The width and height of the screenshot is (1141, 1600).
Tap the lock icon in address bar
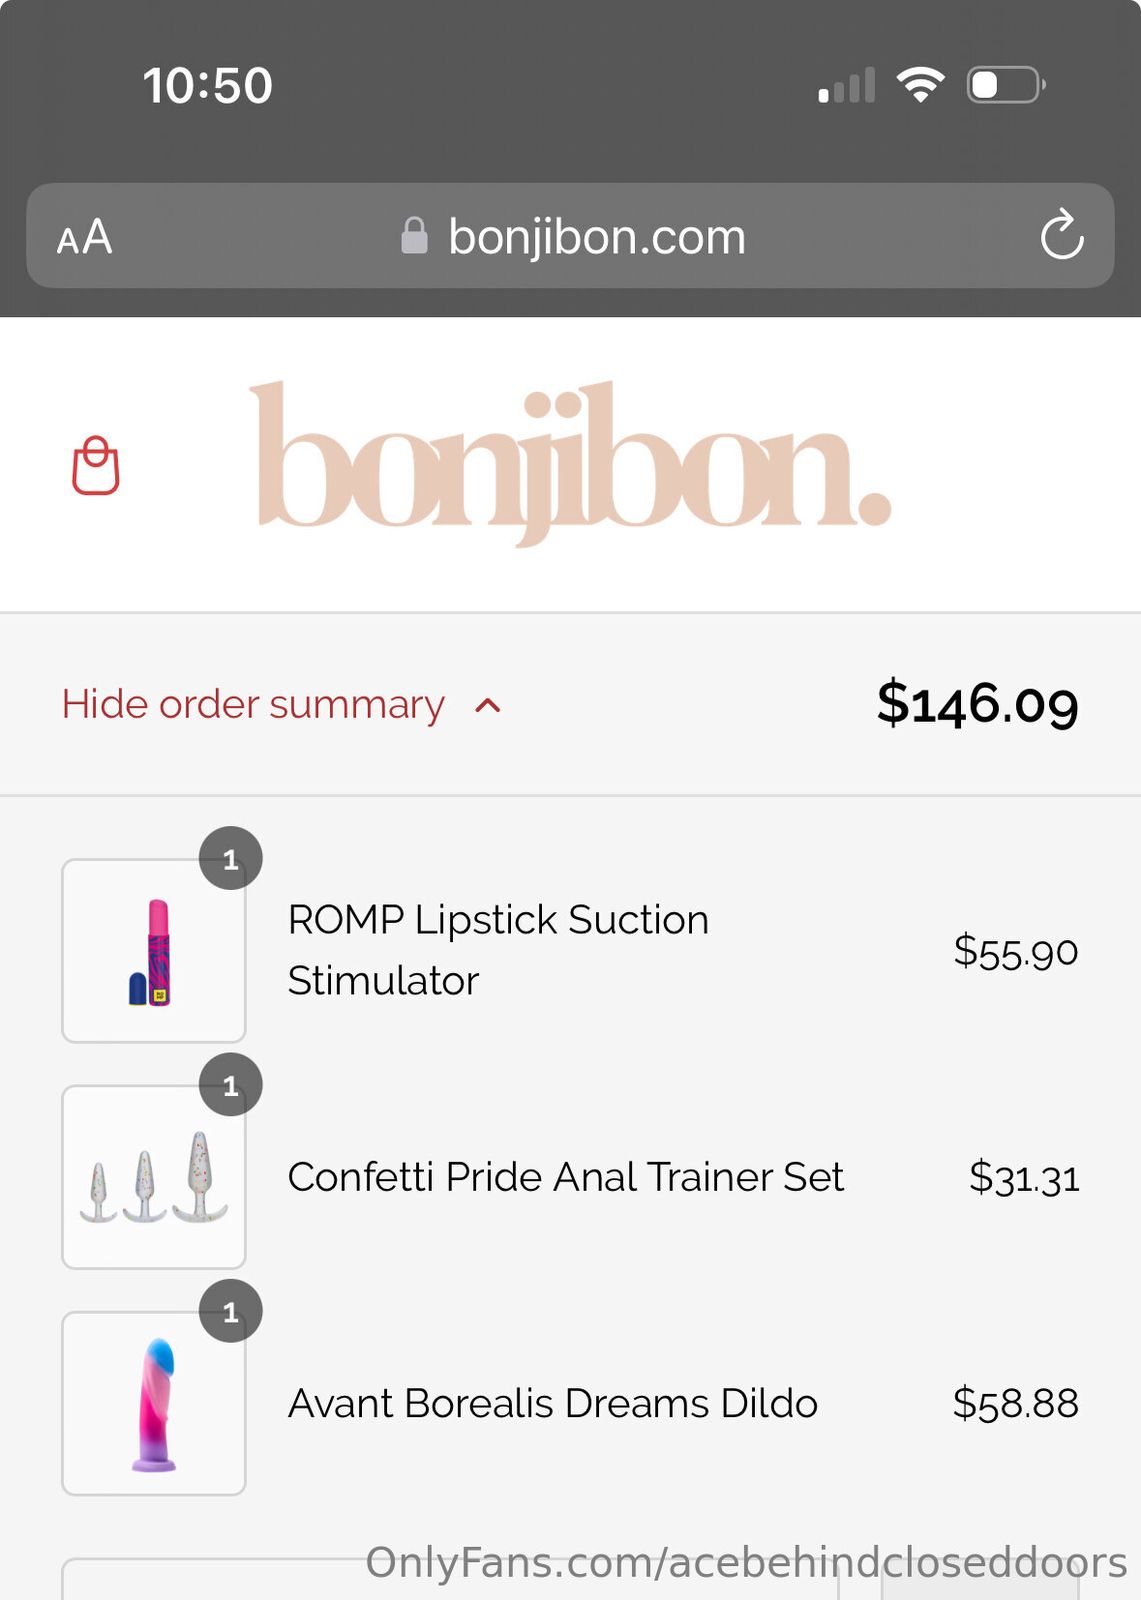[414, 237]
